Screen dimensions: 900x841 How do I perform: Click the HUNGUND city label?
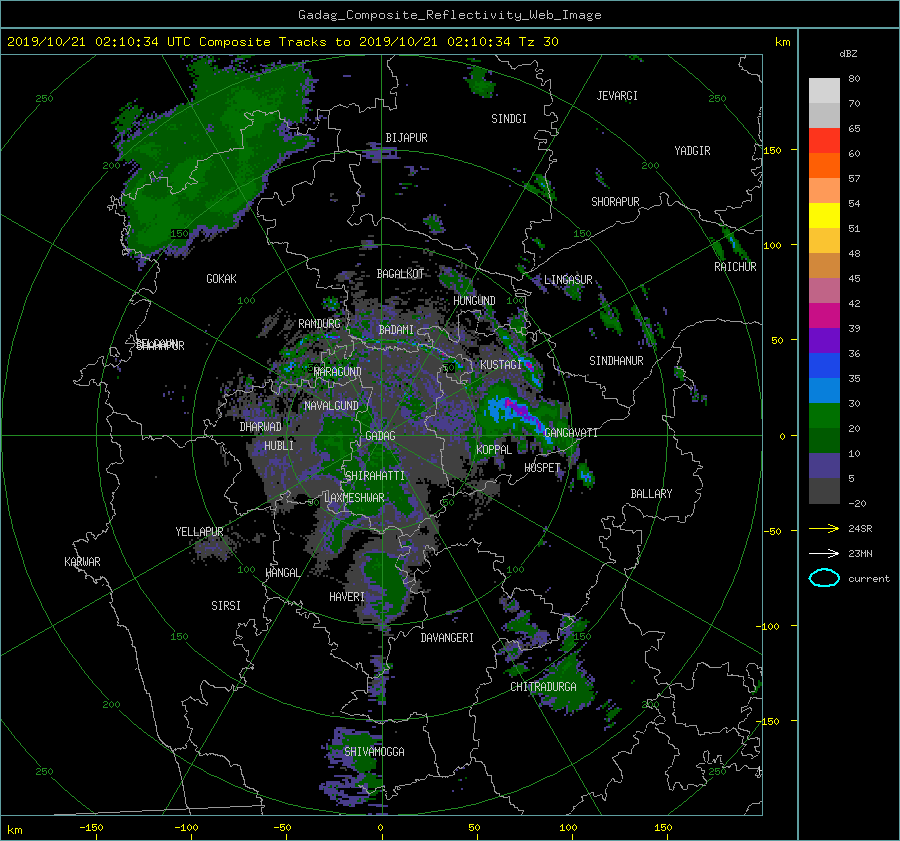tap(474, 301)
